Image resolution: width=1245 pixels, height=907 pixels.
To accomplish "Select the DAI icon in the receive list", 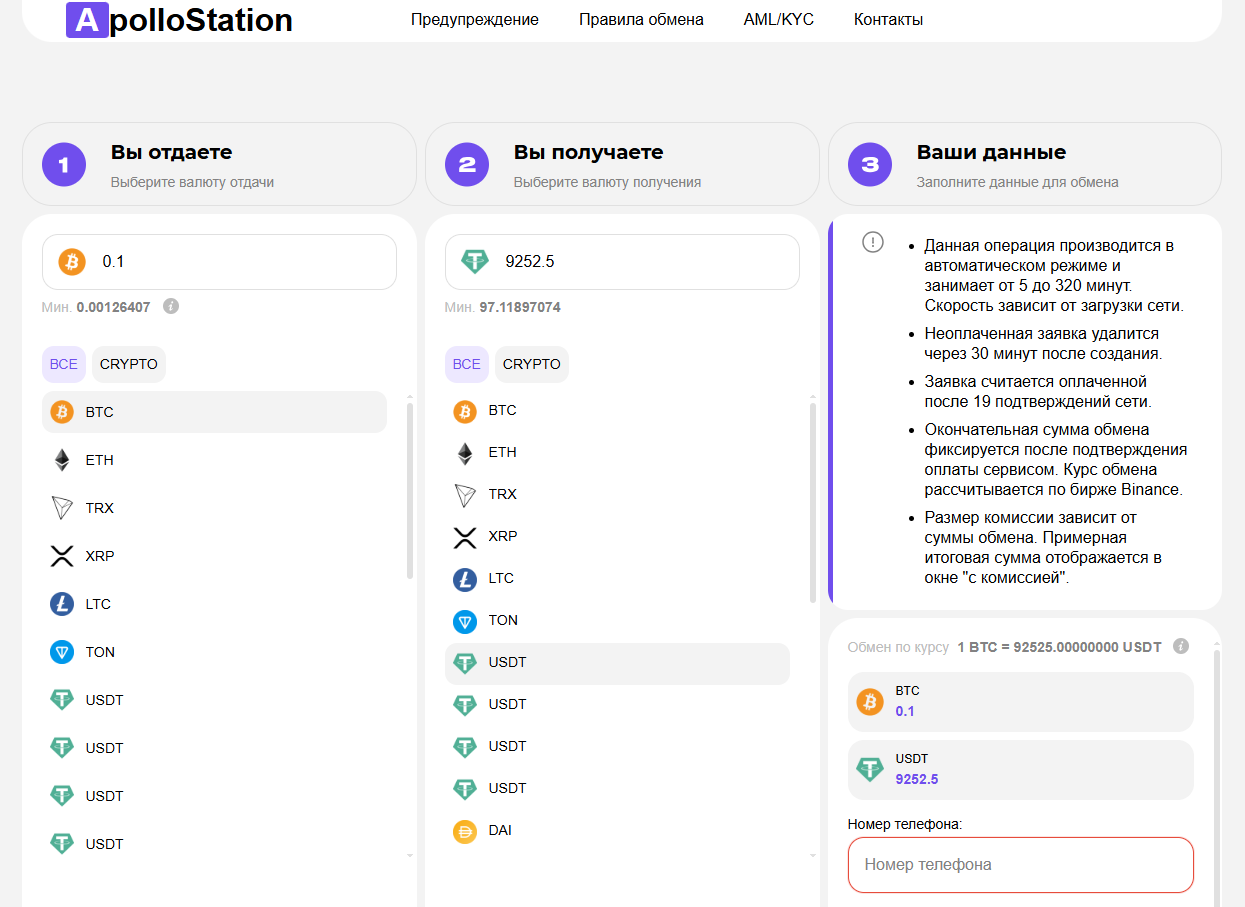I will pyautogui.click(x=465, y=831).
